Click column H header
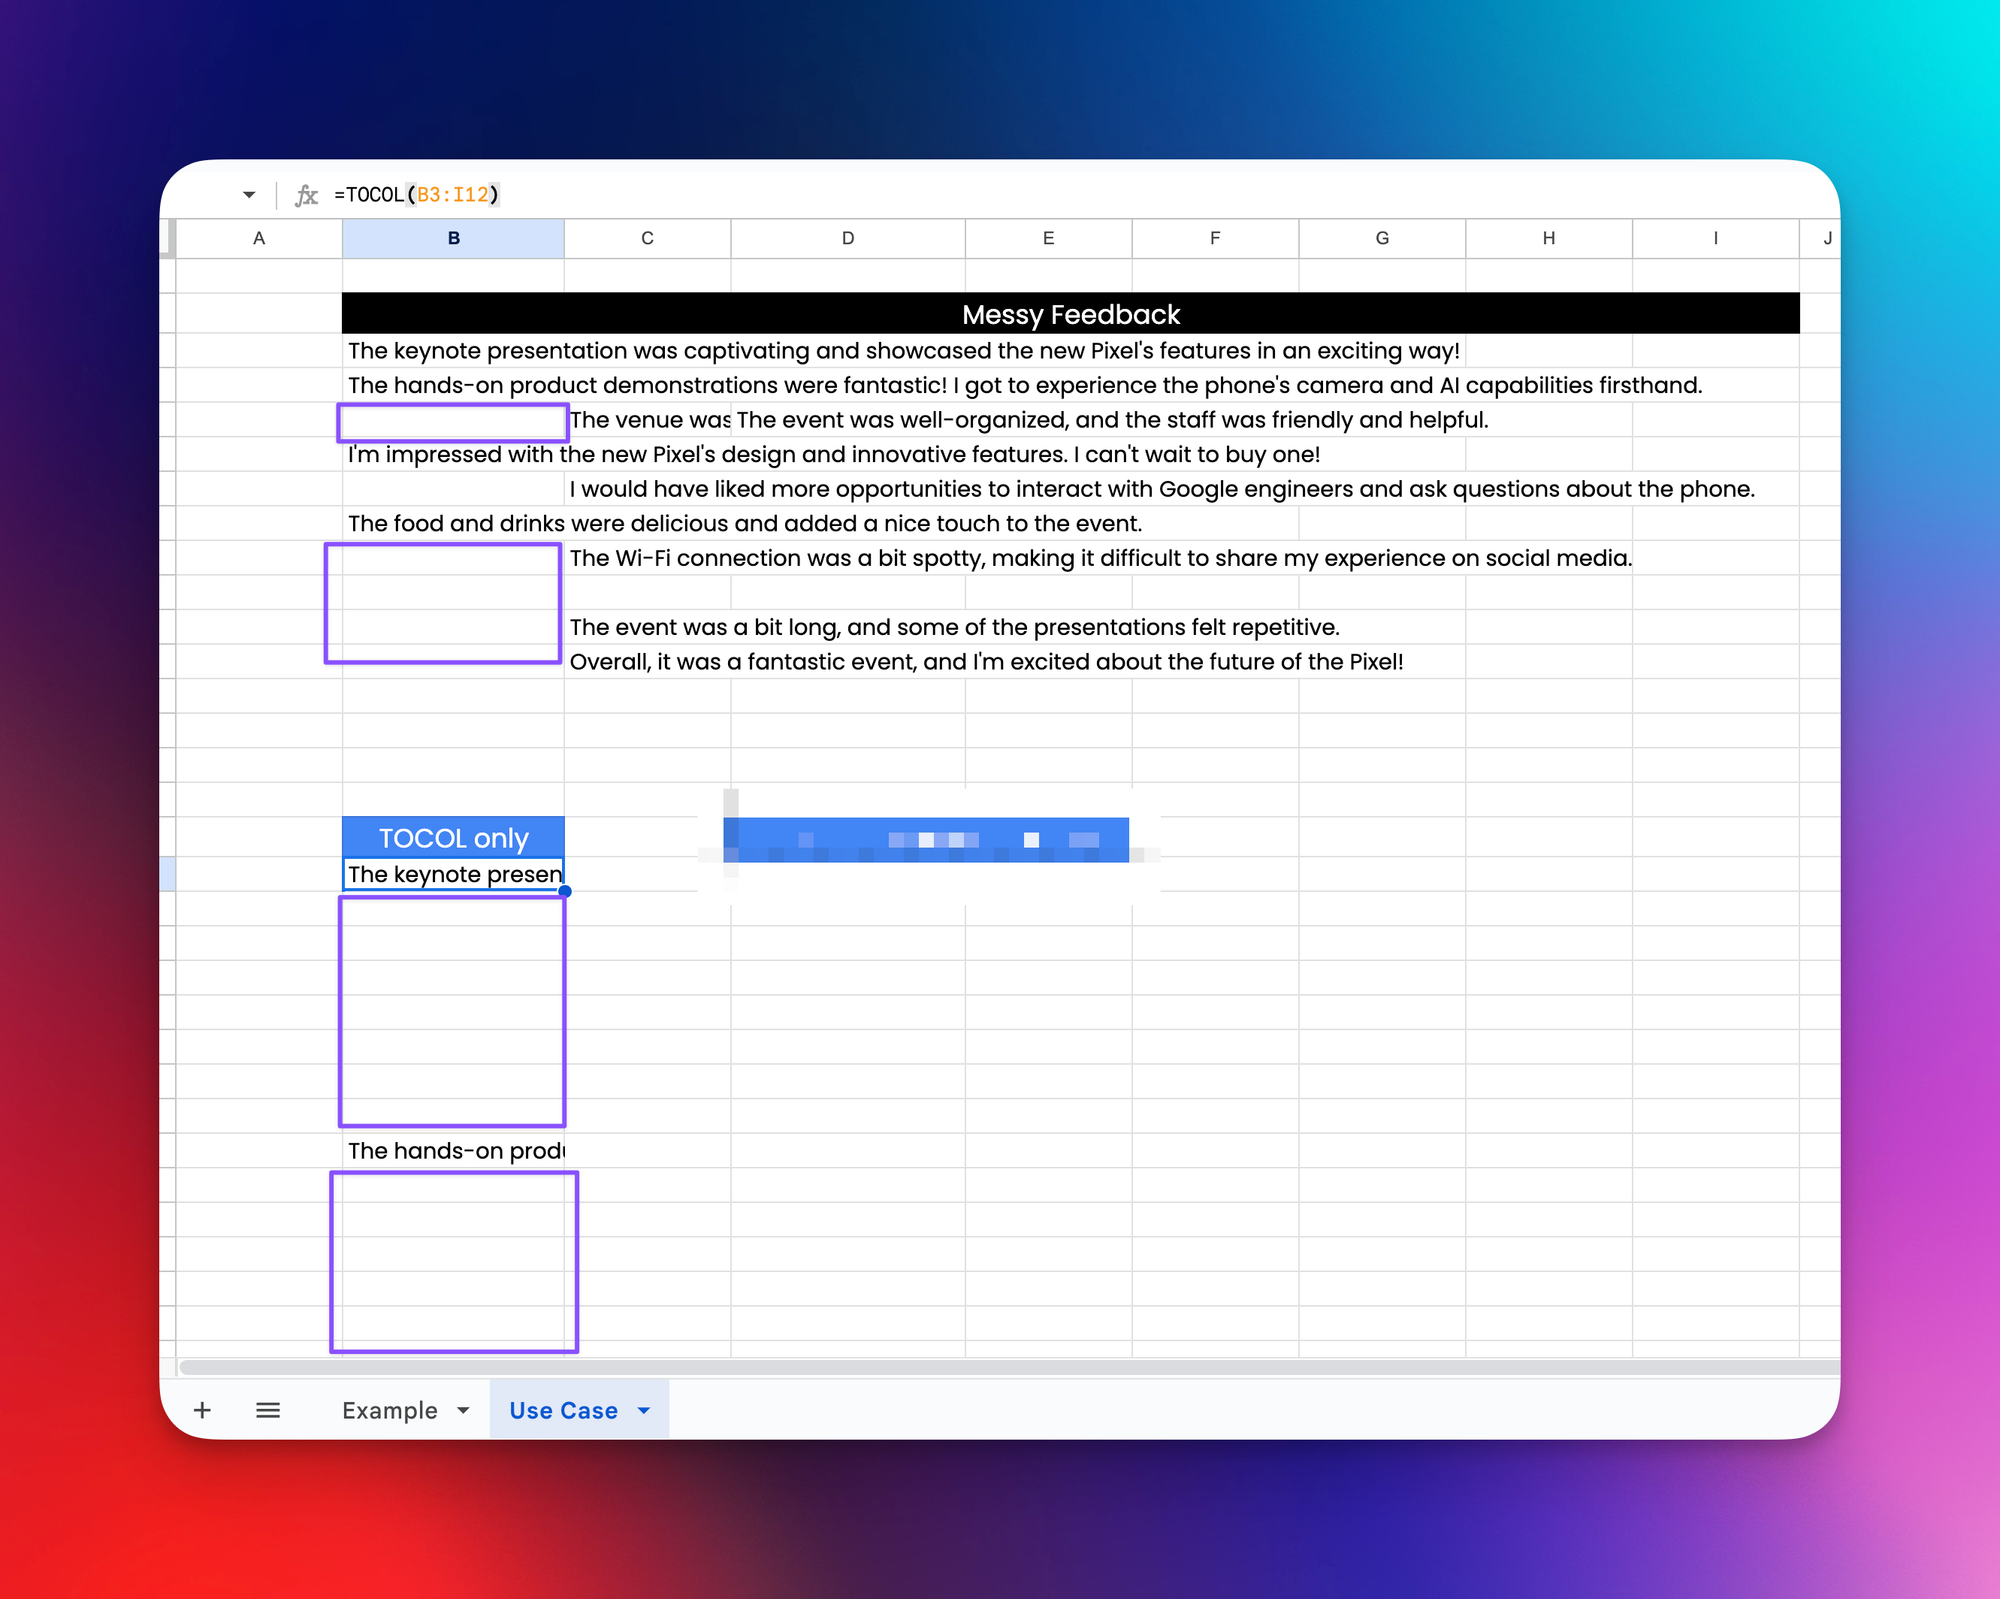The height and width of the screenshot is (1599, 2000). click(x=1548, y=238)
